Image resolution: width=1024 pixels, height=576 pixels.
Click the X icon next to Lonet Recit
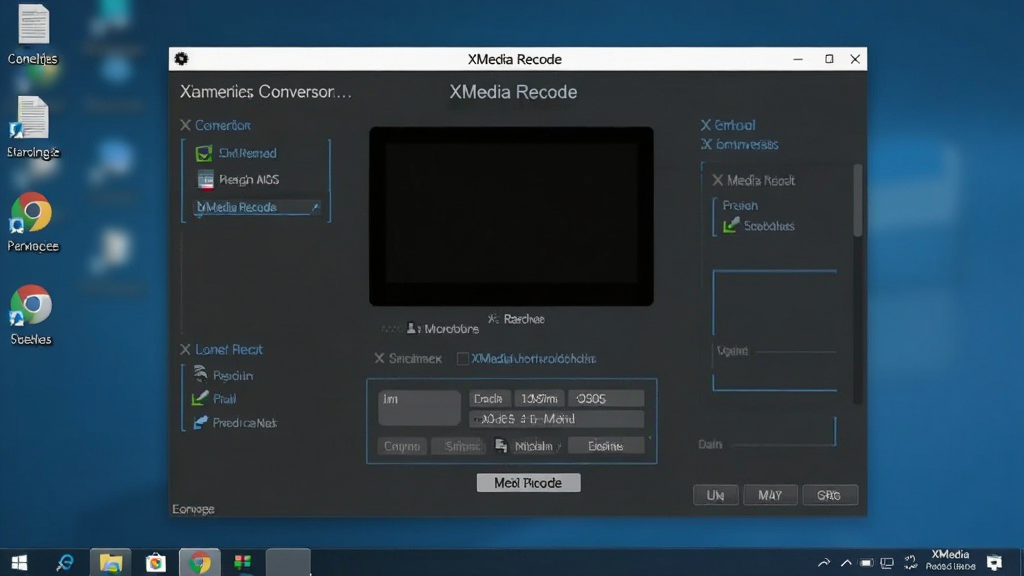click(x=185, y=349)
